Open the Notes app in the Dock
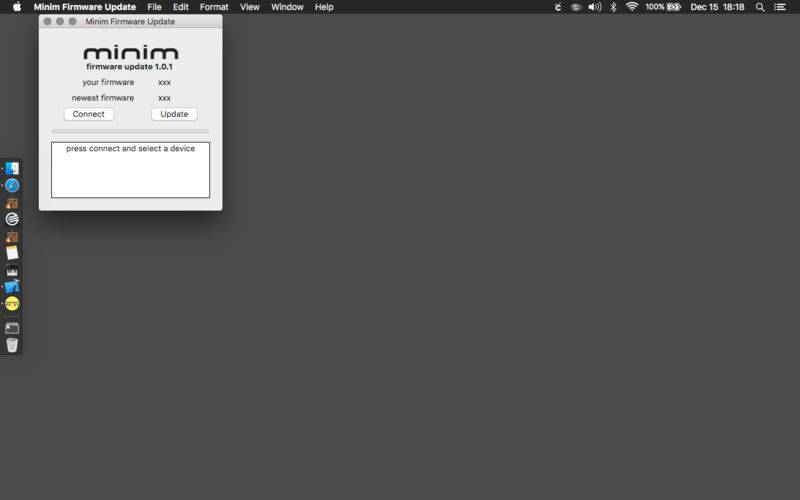Viewport: 800px width, 500px height. tap(12, 253)
